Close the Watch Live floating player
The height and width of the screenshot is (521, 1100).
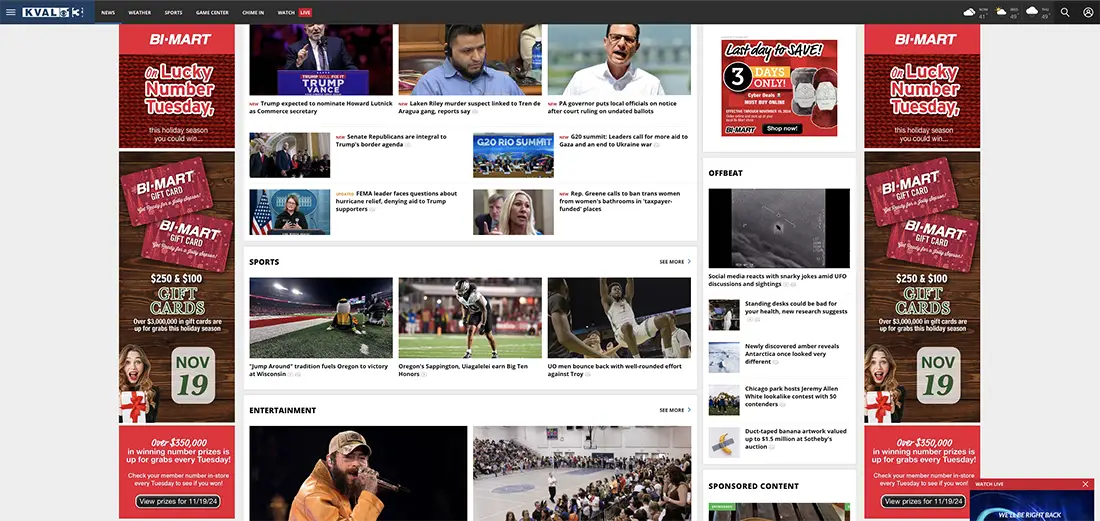1085,484
